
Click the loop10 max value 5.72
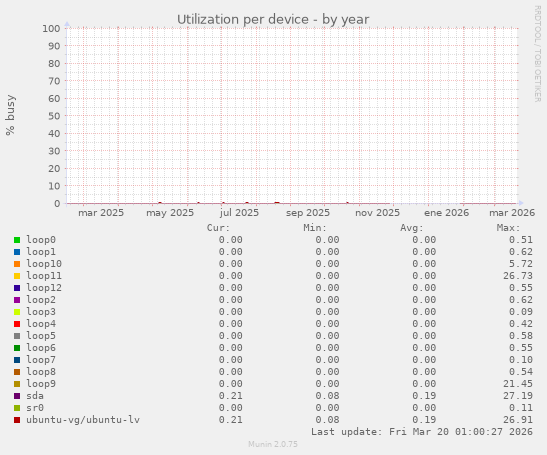click(520, 263)
